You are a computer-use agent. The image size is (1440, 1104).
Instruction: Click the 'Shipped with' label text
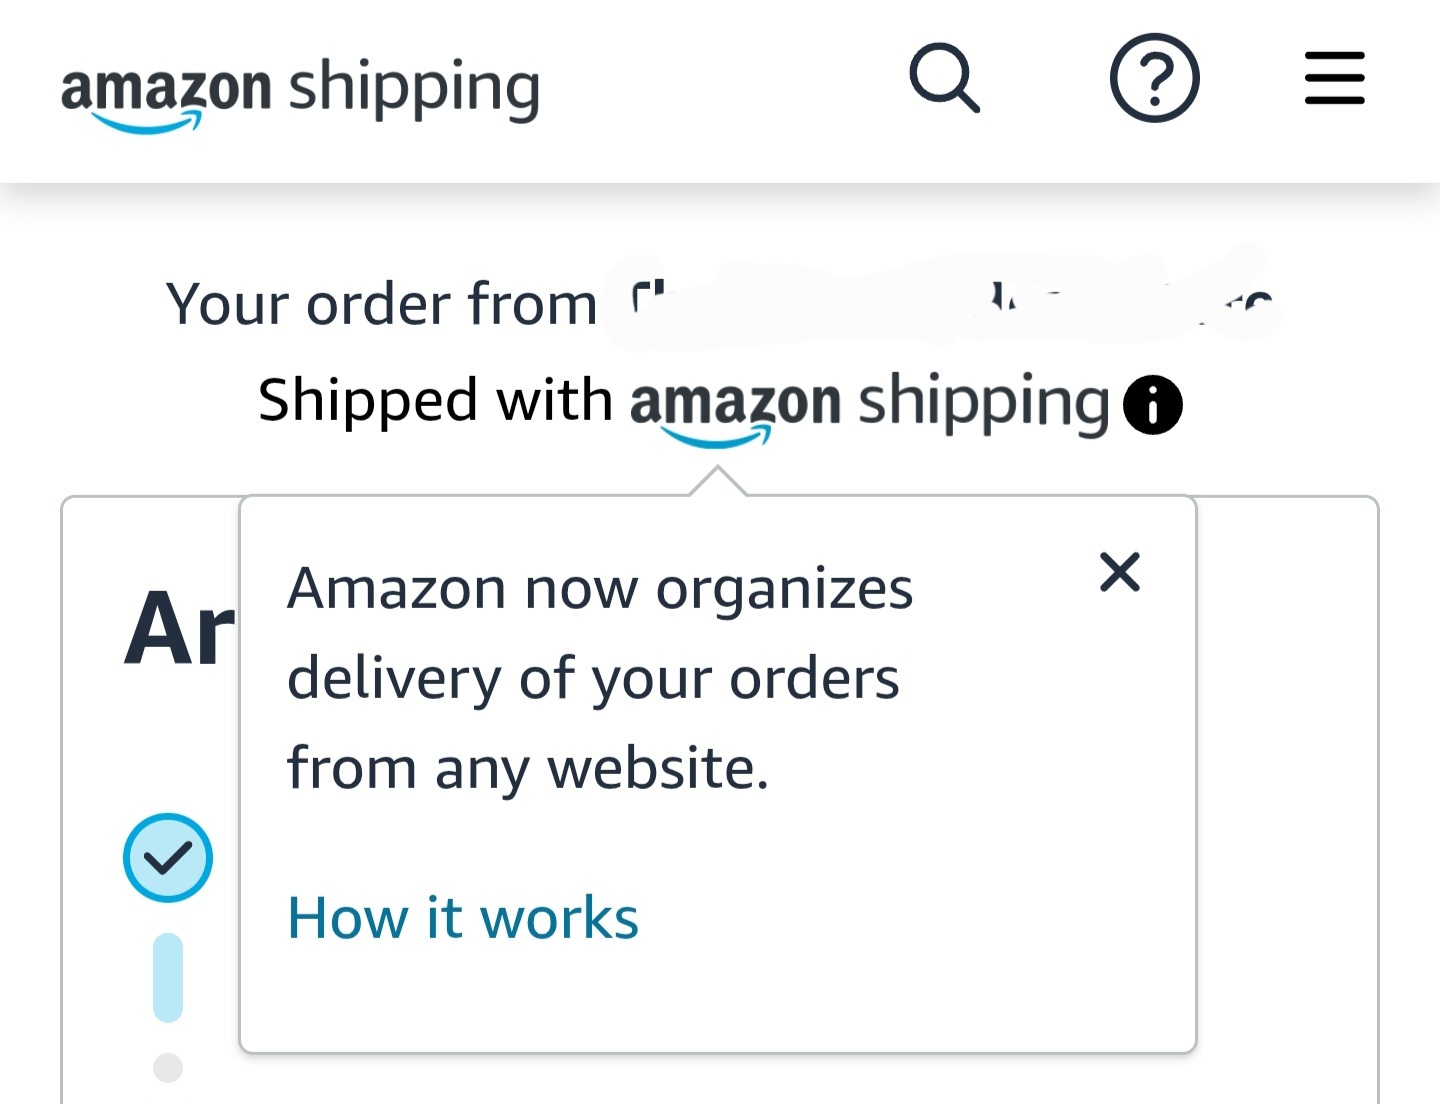[435, 401]
